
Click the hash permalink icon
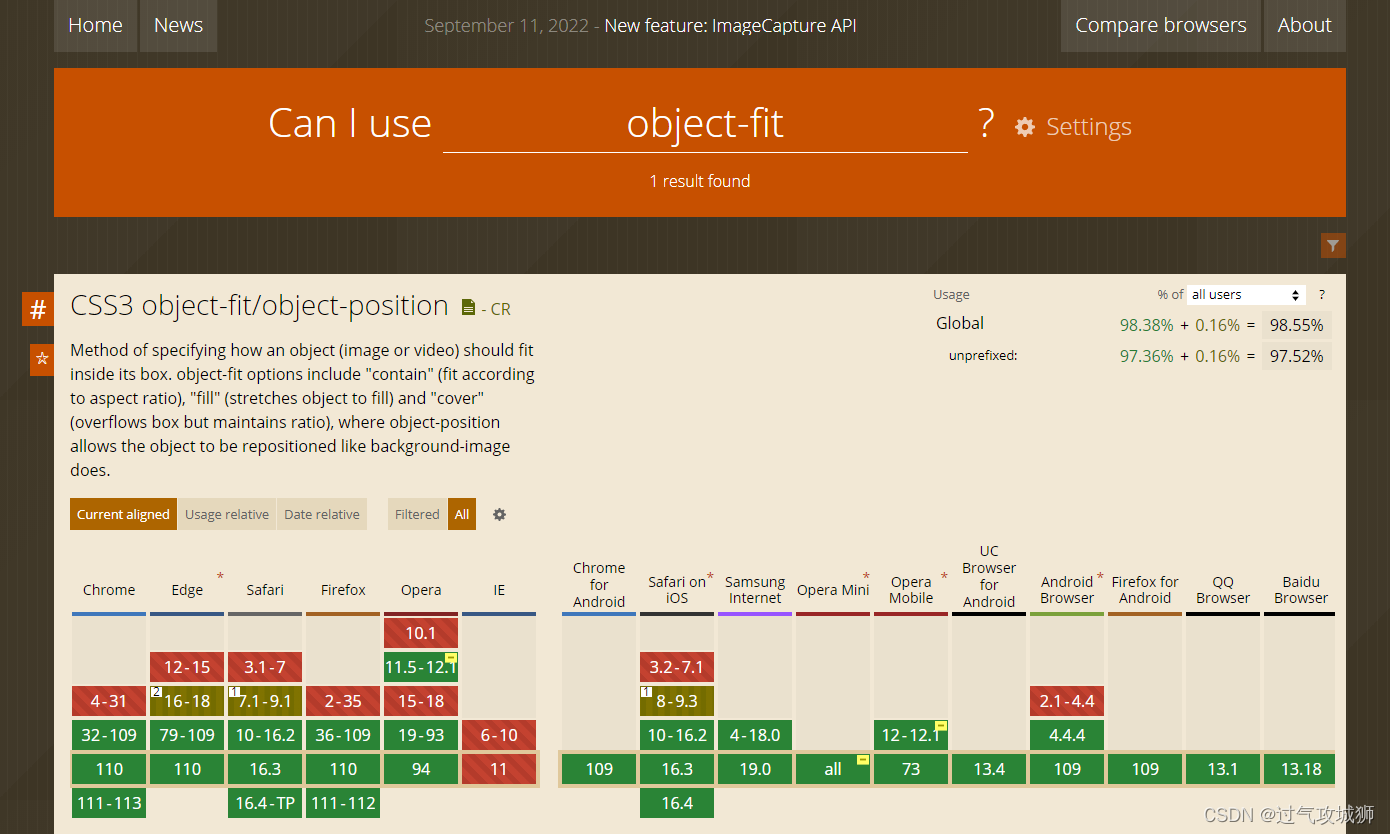point(38,309)
